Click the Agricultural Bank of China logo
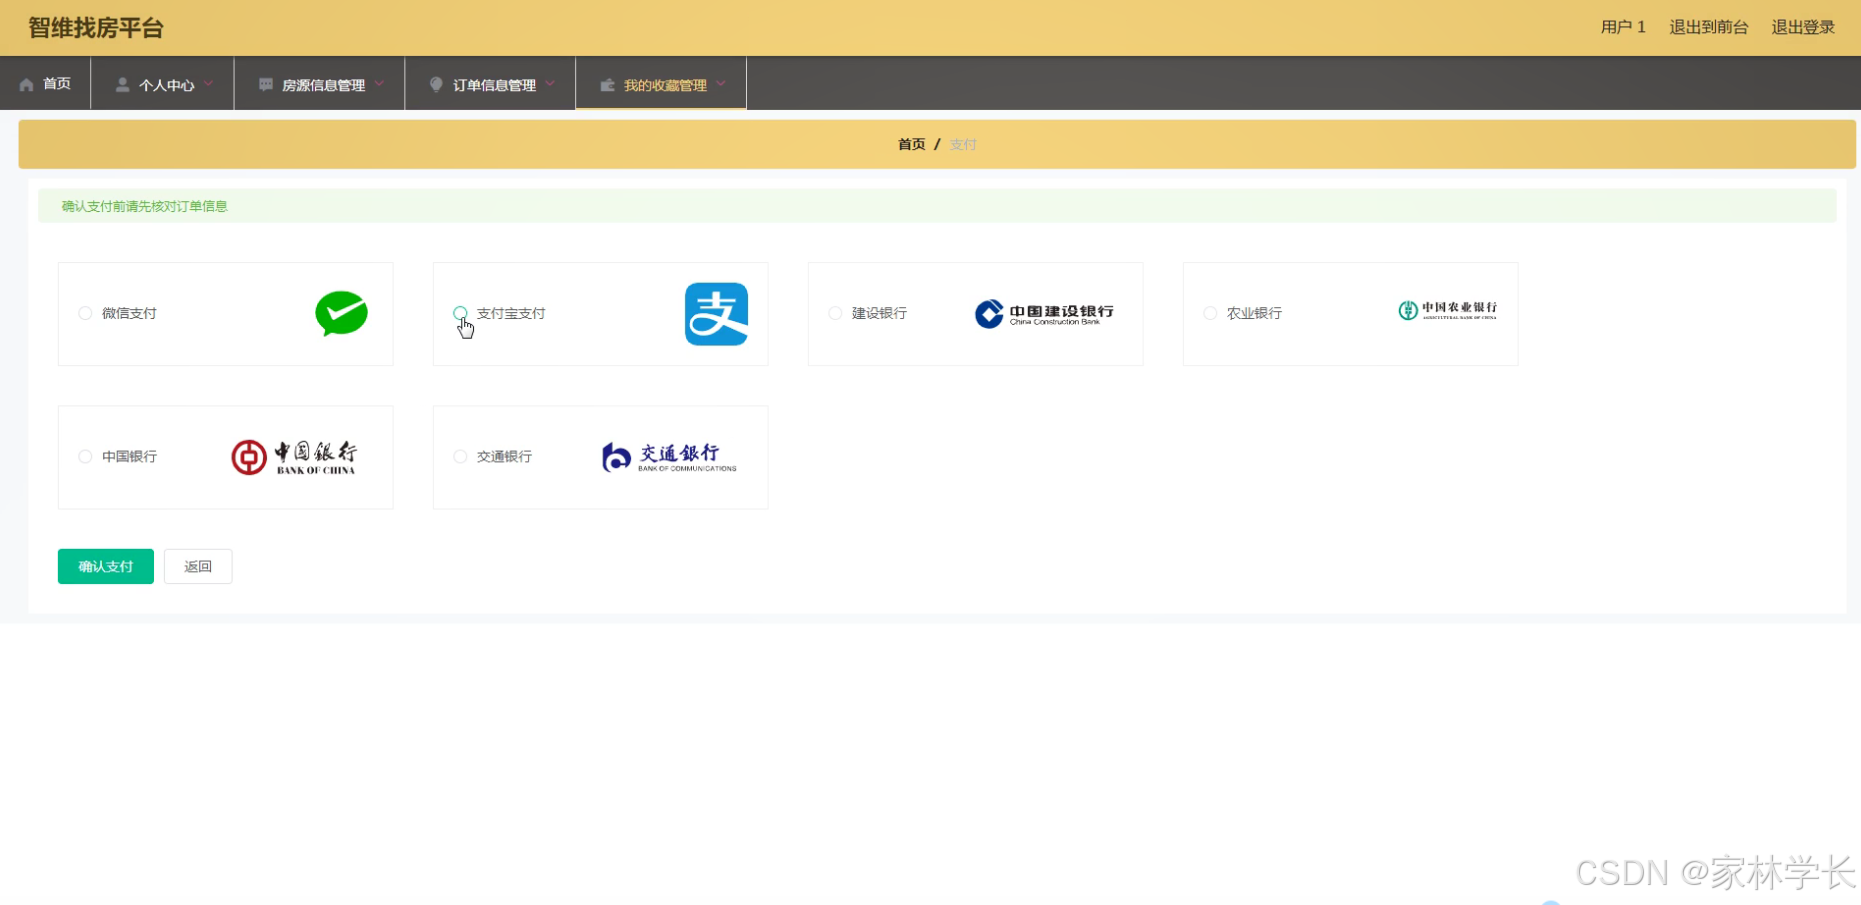 click(1448, 310)
